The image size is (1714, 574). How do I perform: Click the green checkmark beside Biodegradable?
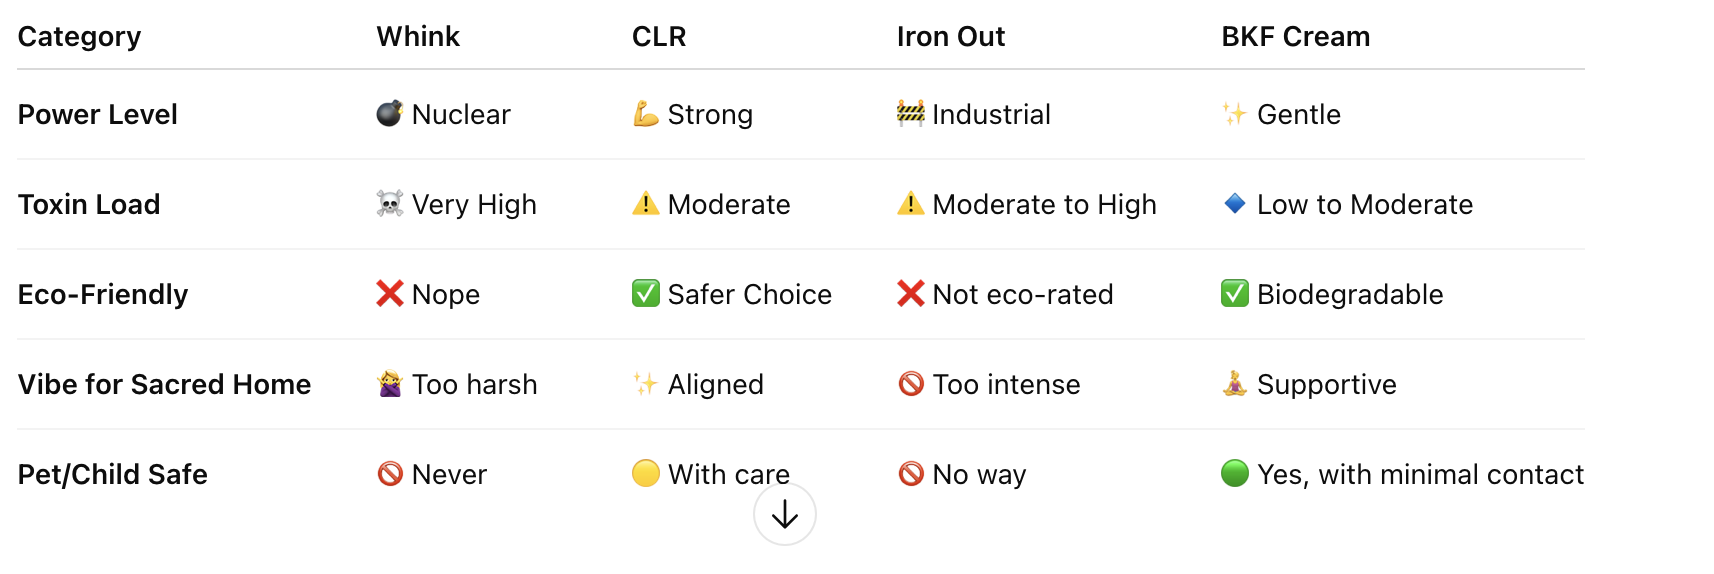(x=1235, y=294)
